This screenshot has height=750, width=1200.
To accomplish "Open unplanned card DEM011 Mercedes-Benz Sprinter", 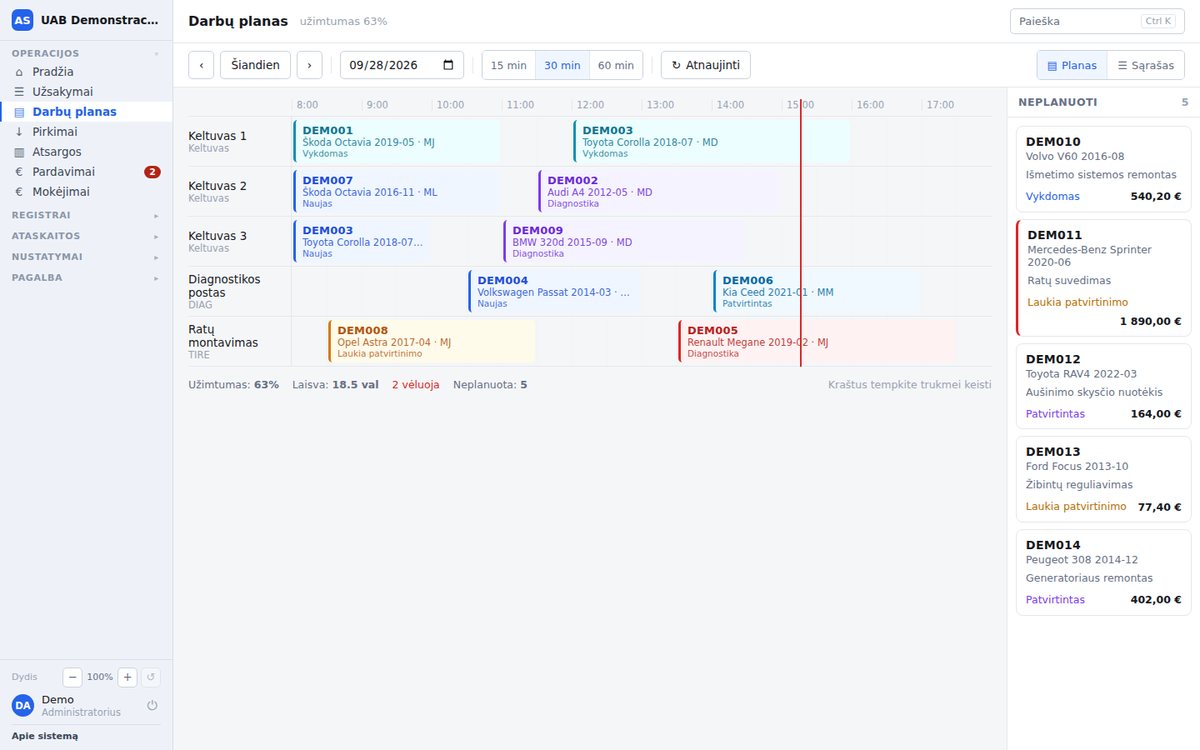I will [1104, 278].
